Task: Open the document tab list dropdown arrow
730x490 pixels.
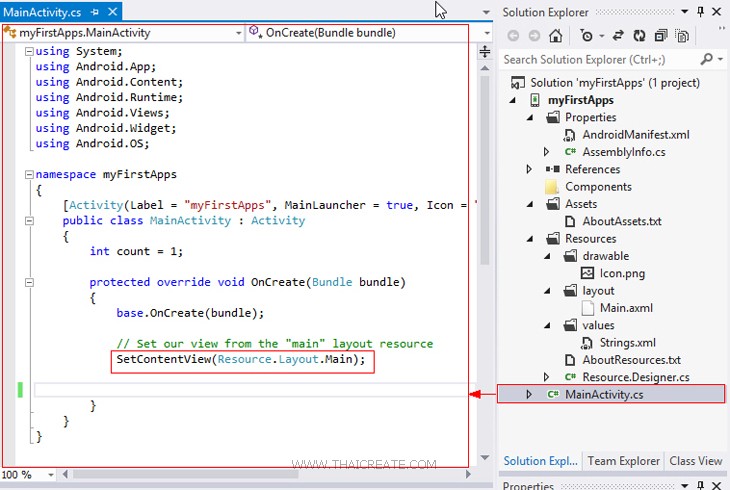Action: (x=486, y=12)
